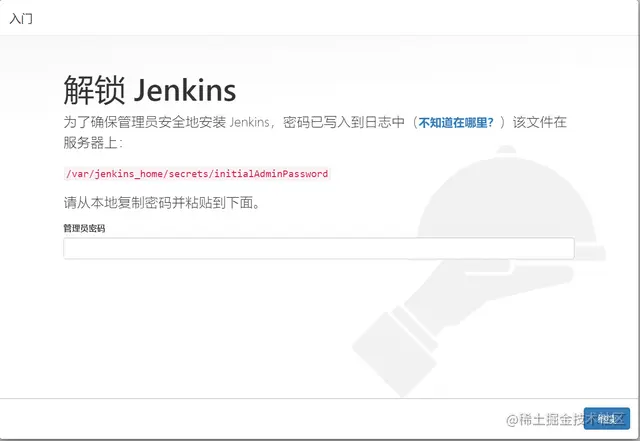This screenshot has height=441, width=640.
Task: Click the 为了确保管理员安全地安装 Jenkins description text
Action: click(x=166, y=122)
